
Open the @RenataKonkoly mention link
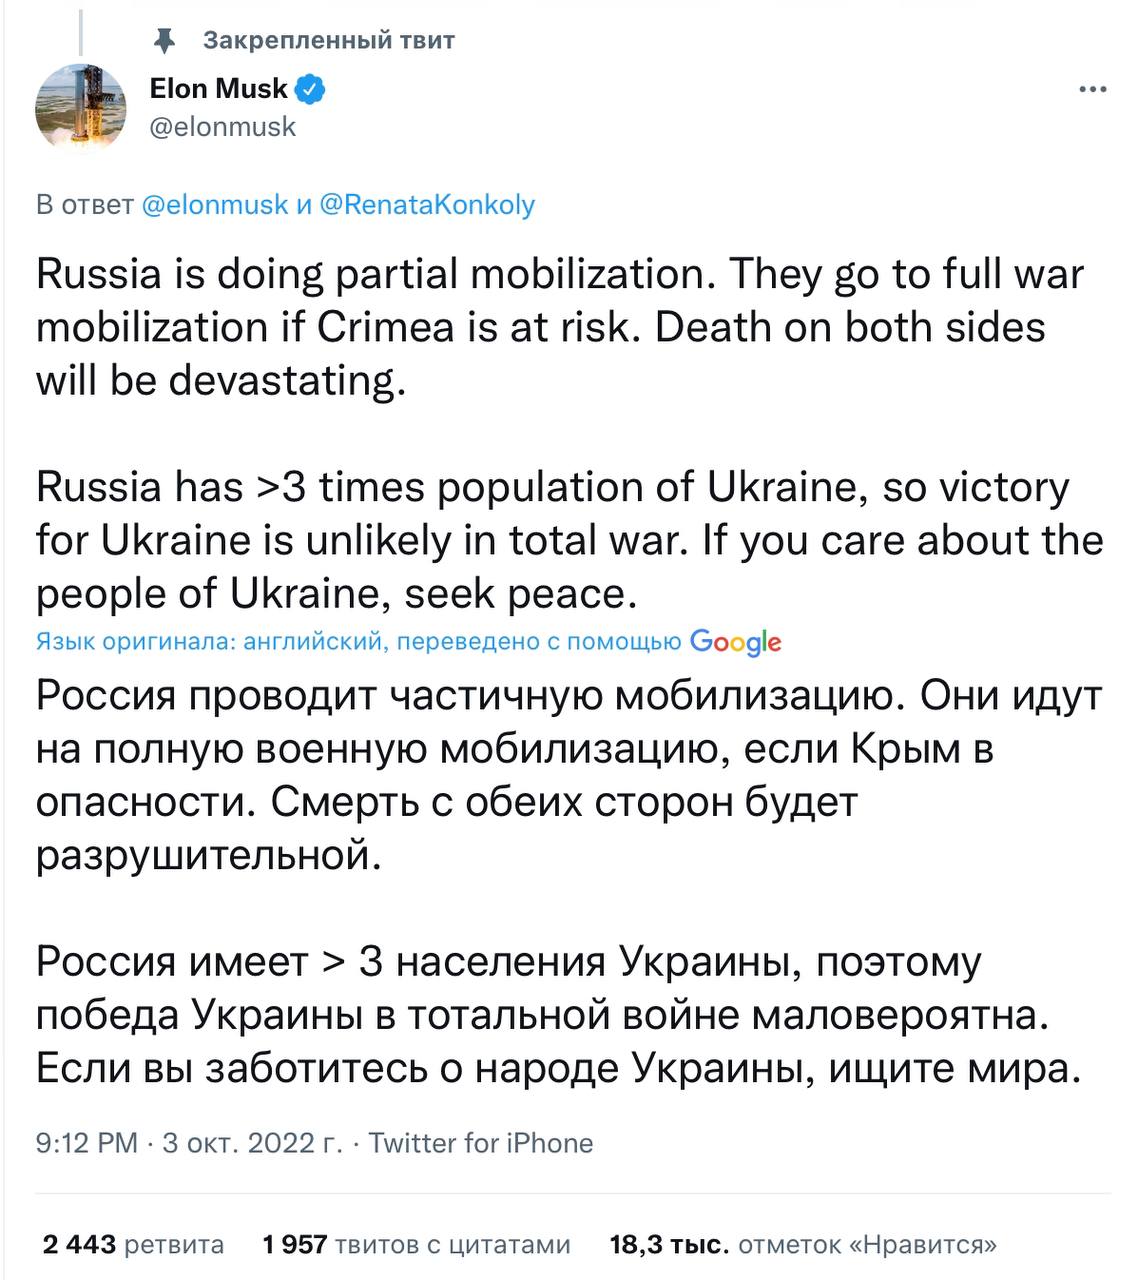tap(427, 205)
